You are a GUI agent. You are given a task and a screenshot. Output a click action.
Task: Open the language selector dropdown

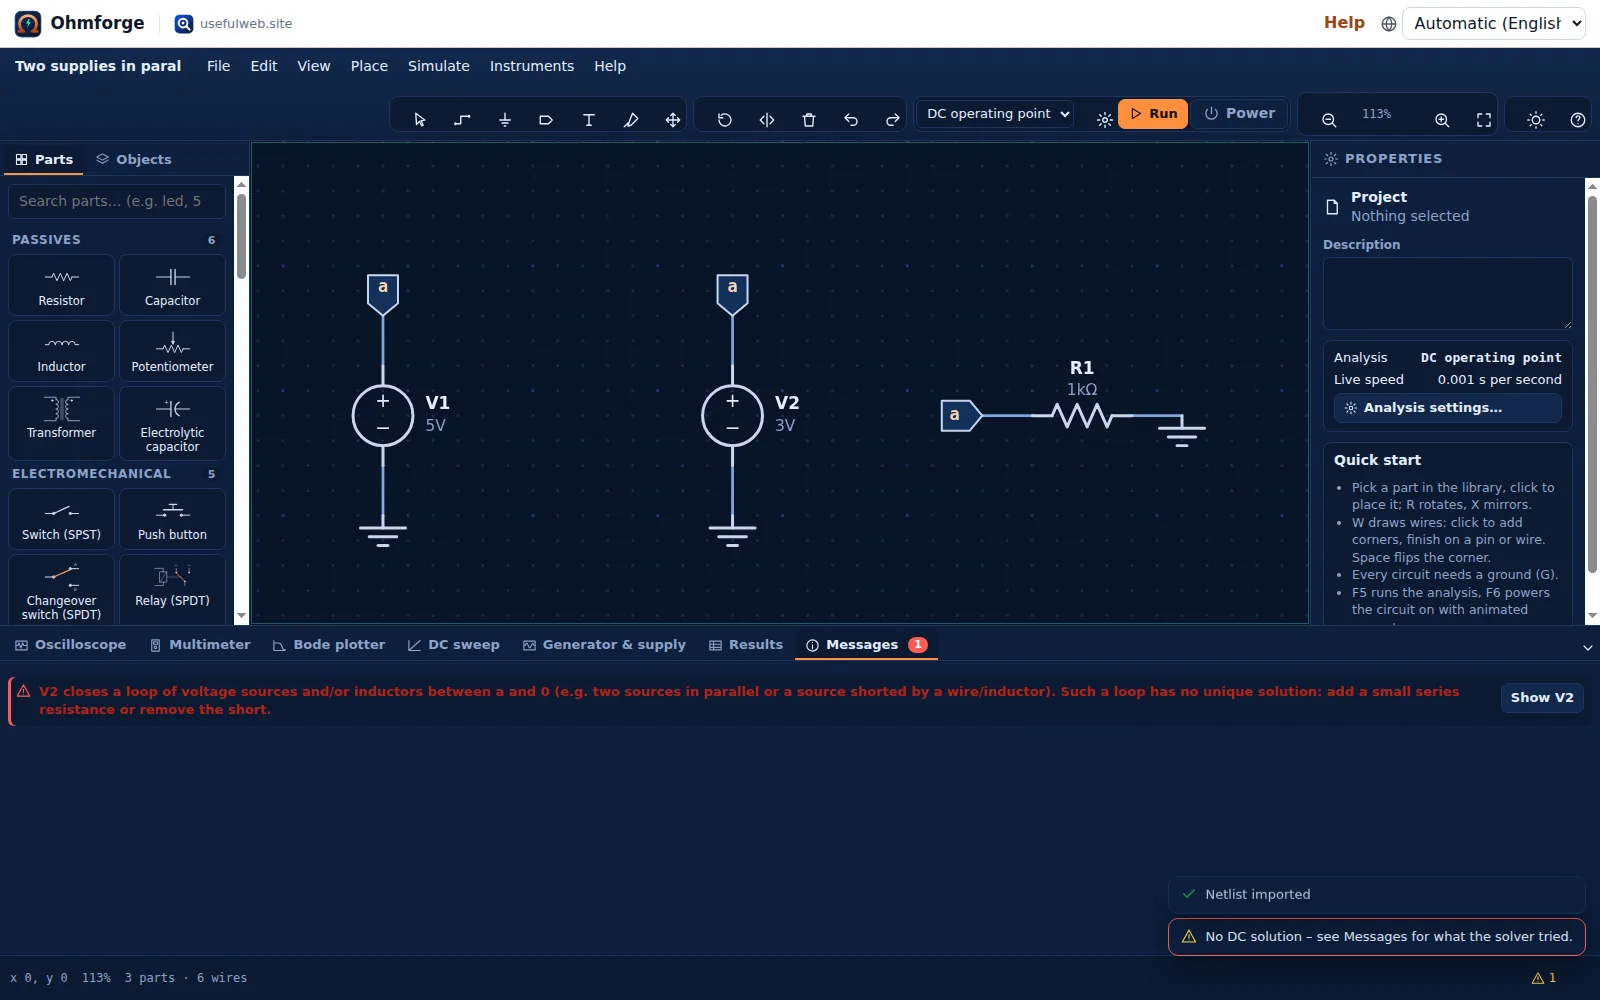(1494, 23)
